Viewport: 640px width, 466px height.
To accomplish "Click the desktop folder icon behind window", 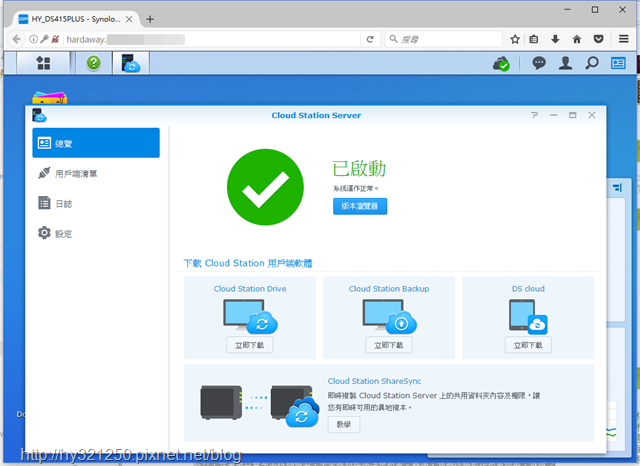I will click(49, 98).
